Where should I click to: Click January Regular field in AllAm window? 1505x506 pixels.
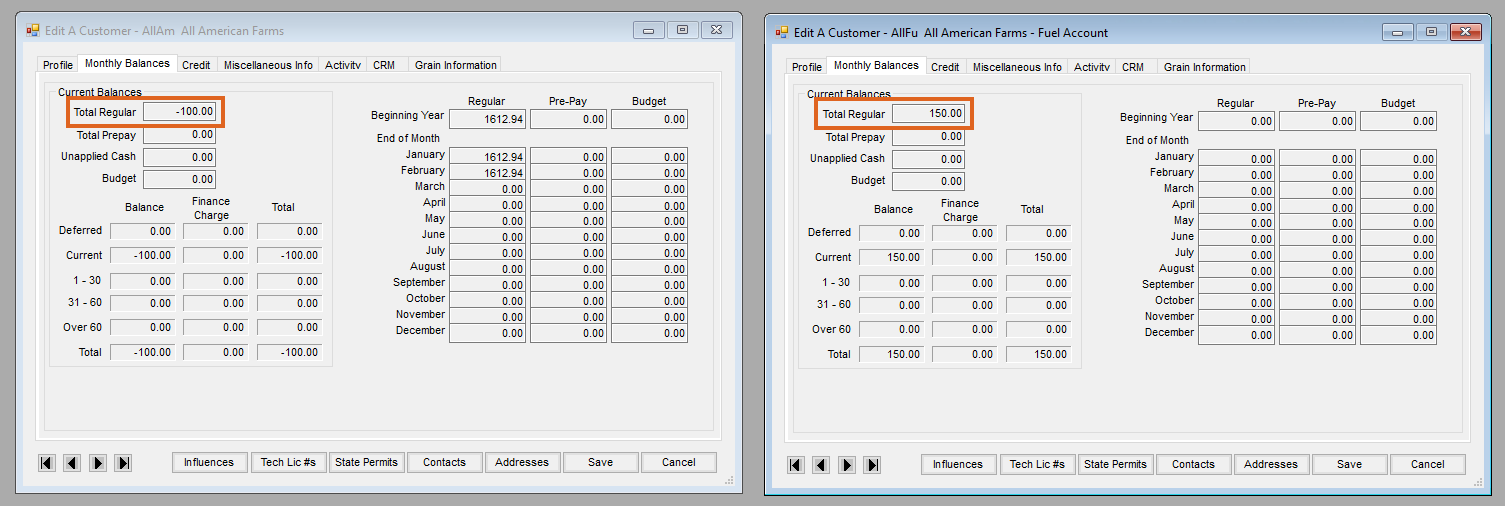(x=488, y=157)
